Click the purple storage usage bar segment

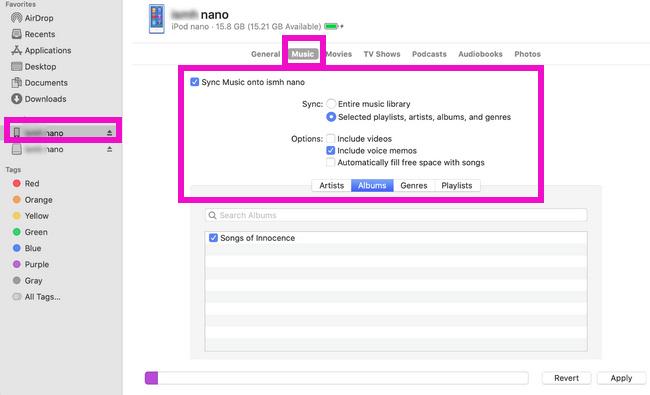151,378
